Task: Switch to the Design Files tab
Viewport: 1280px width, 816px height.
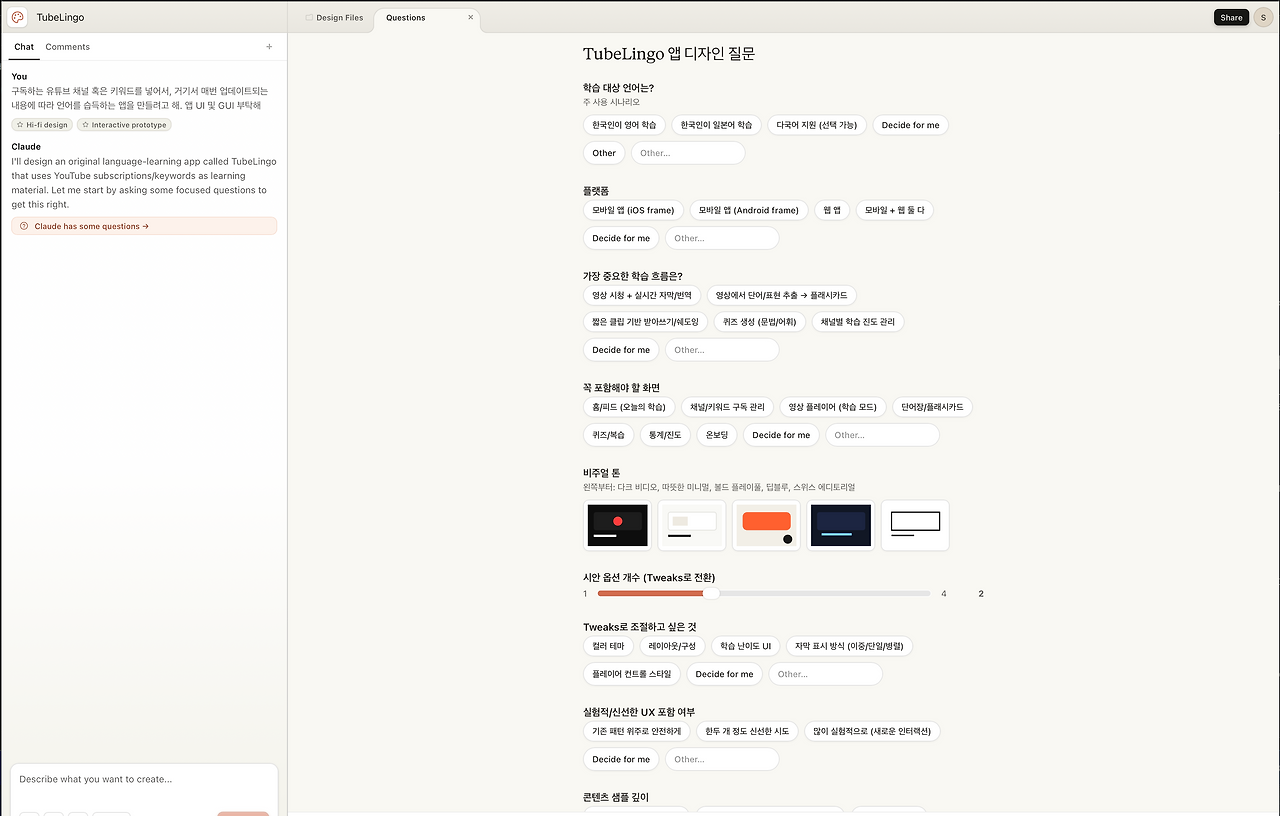Action: pos(335,18)
